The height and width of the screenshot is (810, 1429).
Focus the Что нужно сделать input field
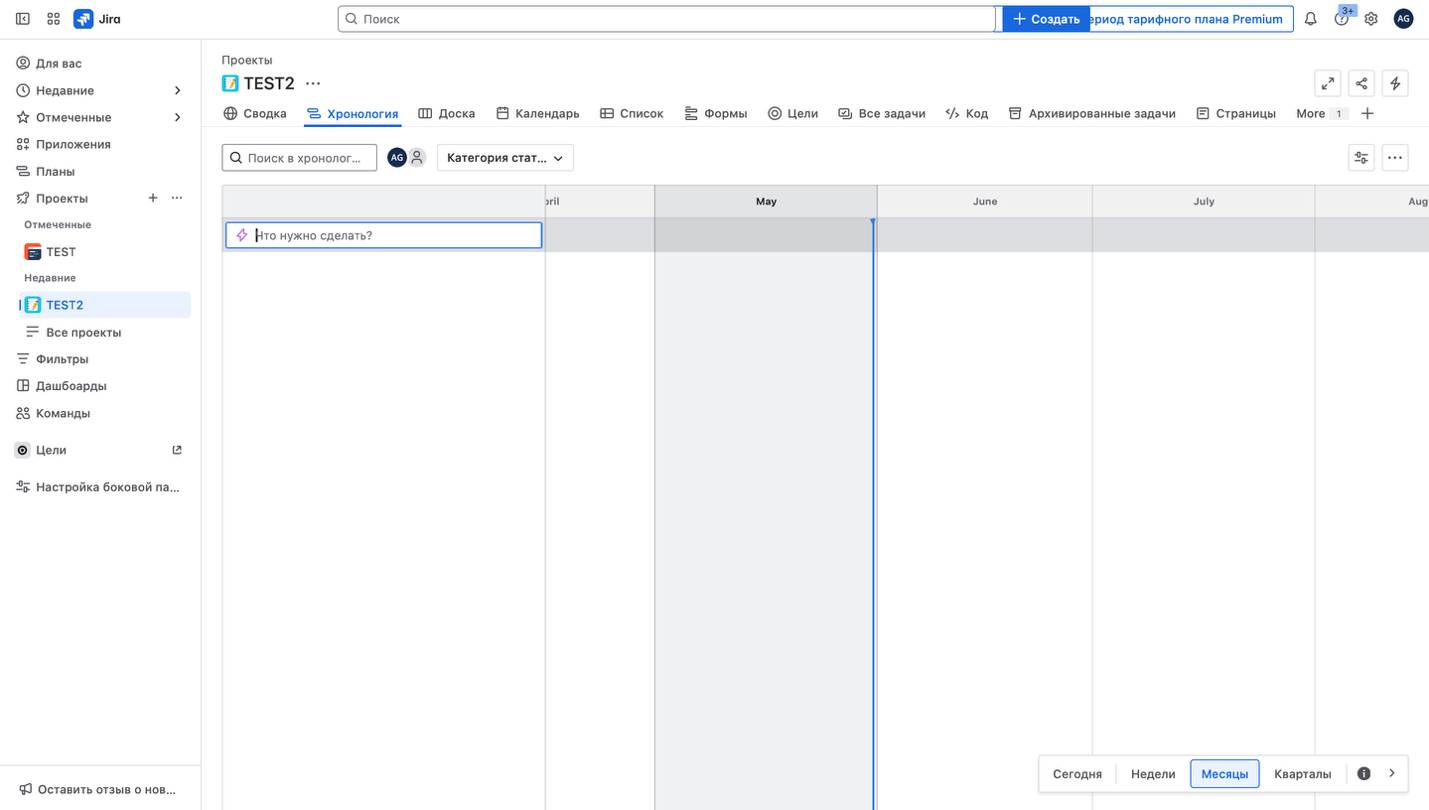click(395, 235)
